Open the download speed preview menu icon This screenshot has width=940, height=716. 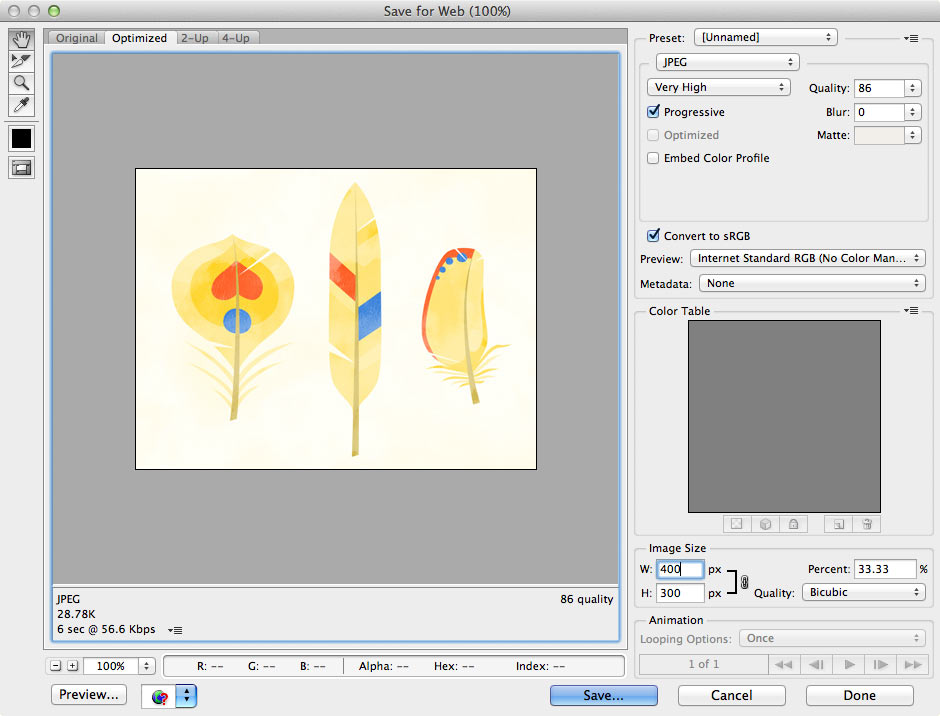pos(175,630)
